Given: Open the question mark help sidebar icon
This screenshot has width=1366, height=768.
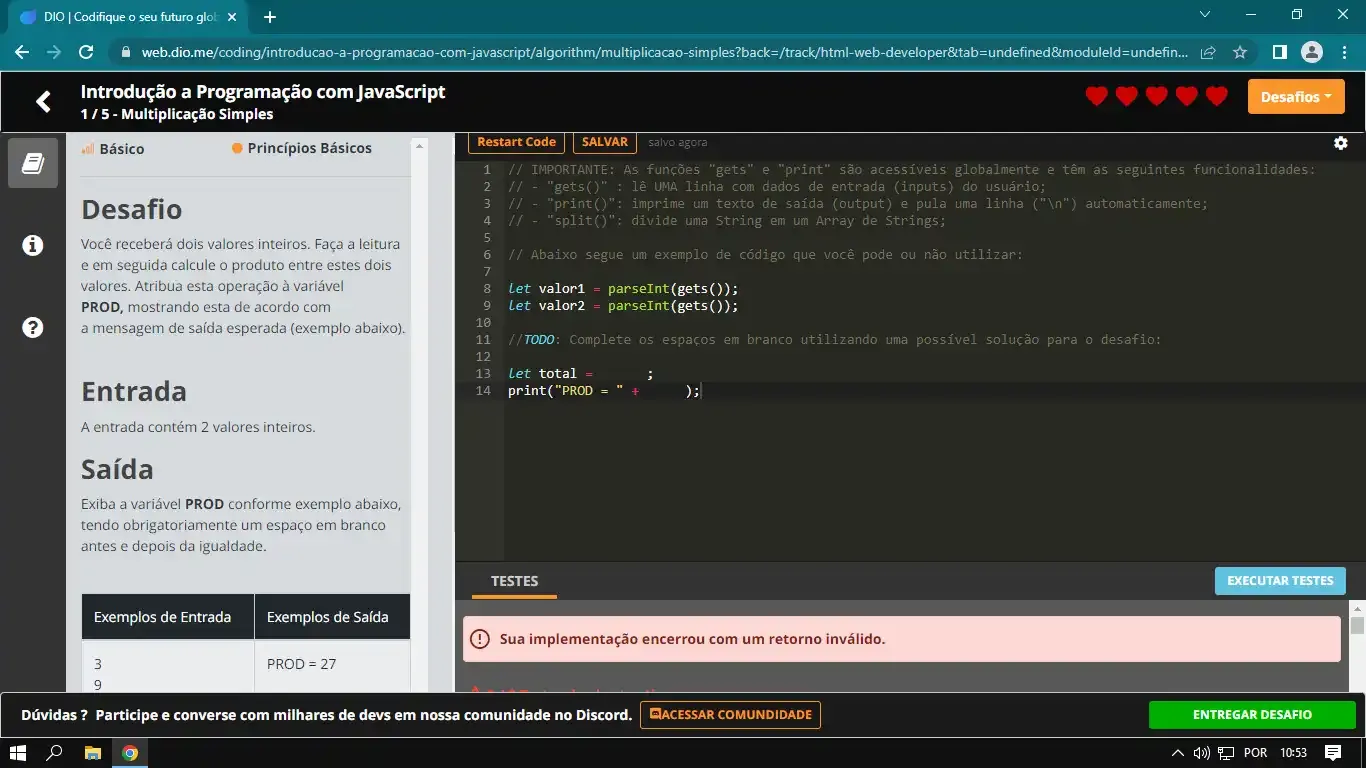Looking at the screenshot, I should point(33,327).
